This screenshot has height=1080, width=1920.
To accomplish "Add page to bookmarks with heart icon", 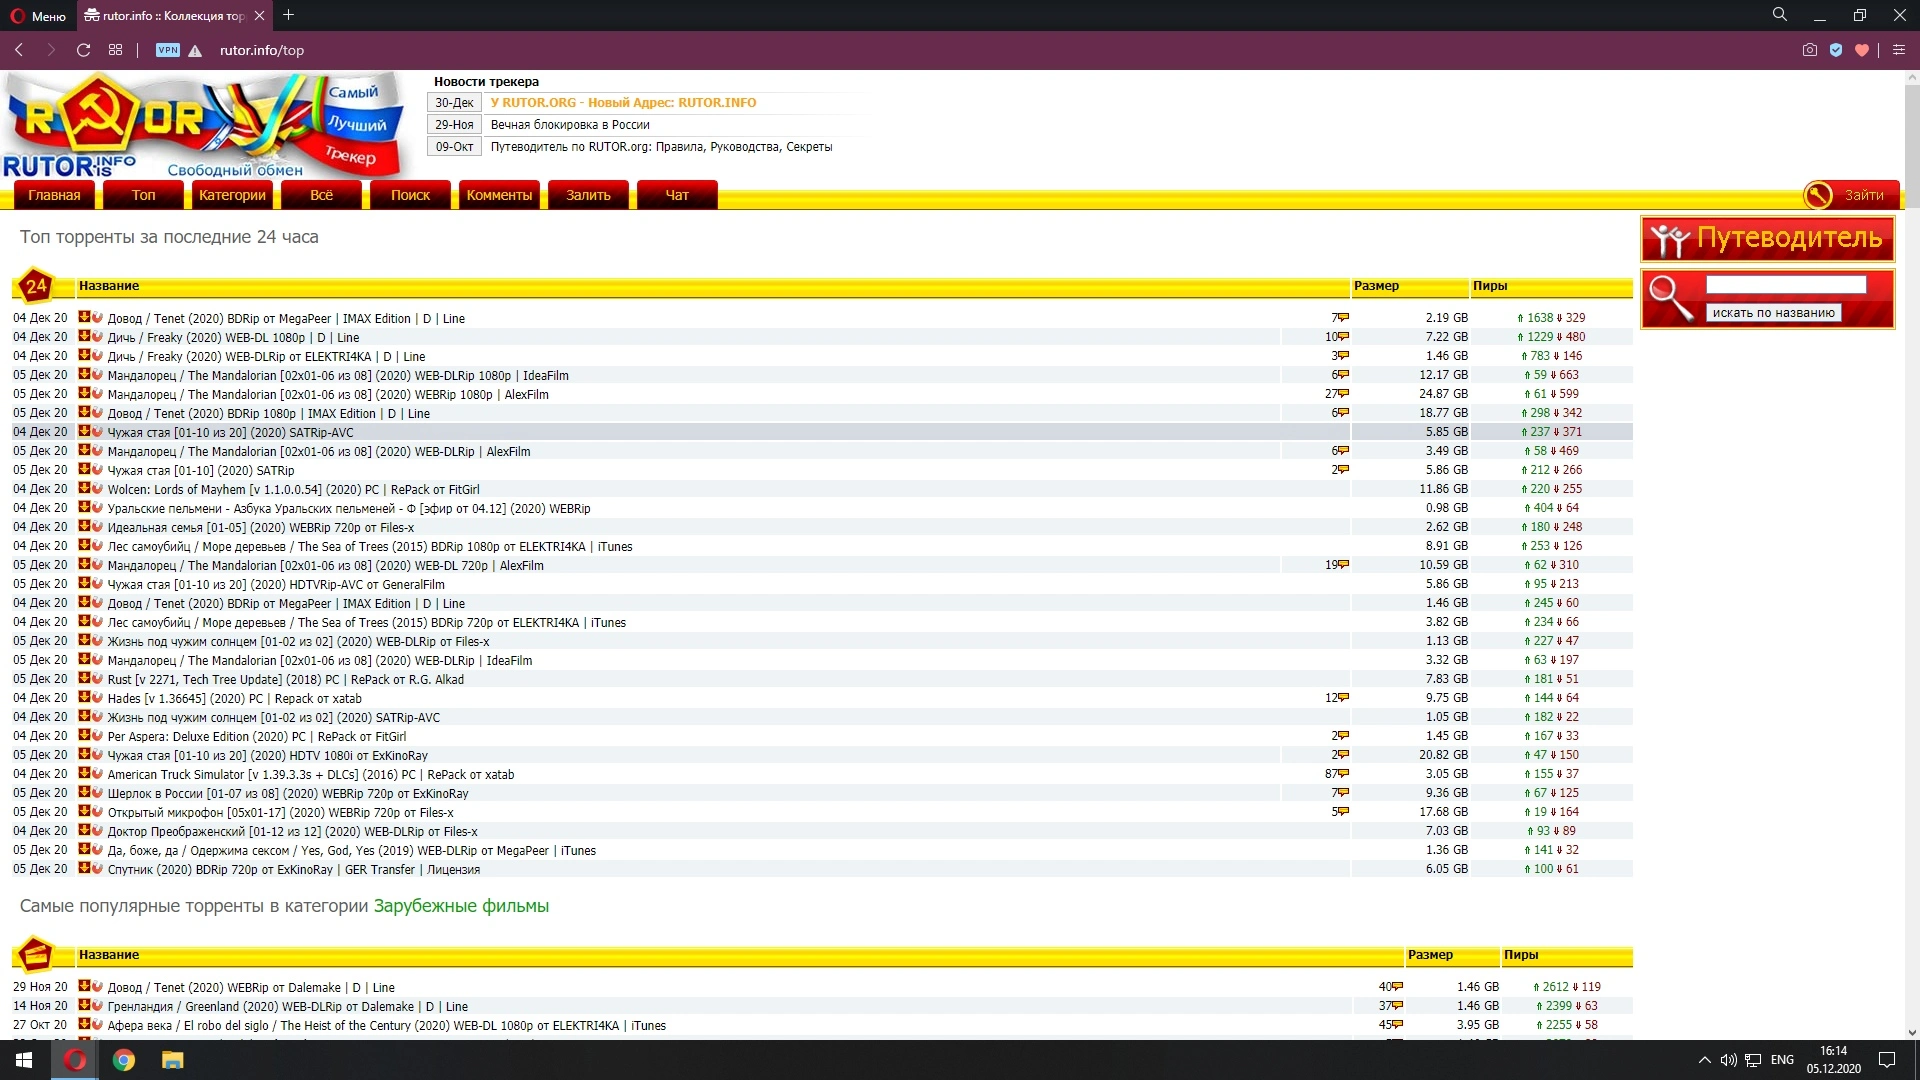I will (x=1862, y=50).
